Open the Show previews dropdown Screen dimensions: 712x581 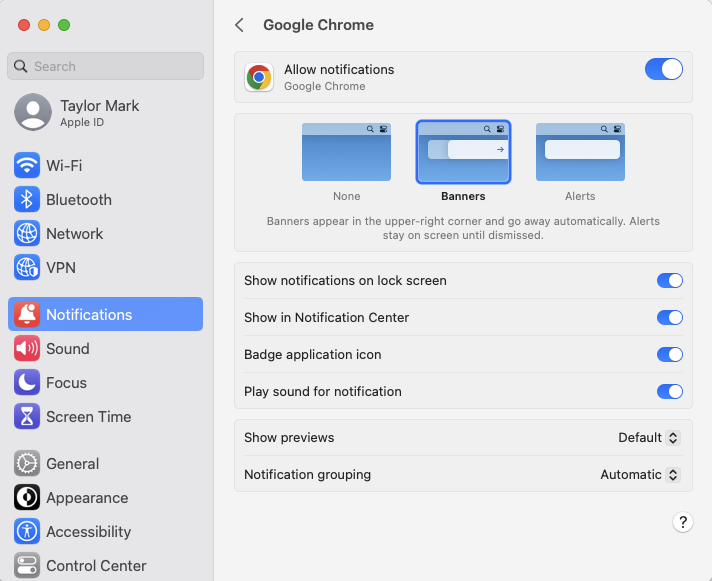point(649,438)
